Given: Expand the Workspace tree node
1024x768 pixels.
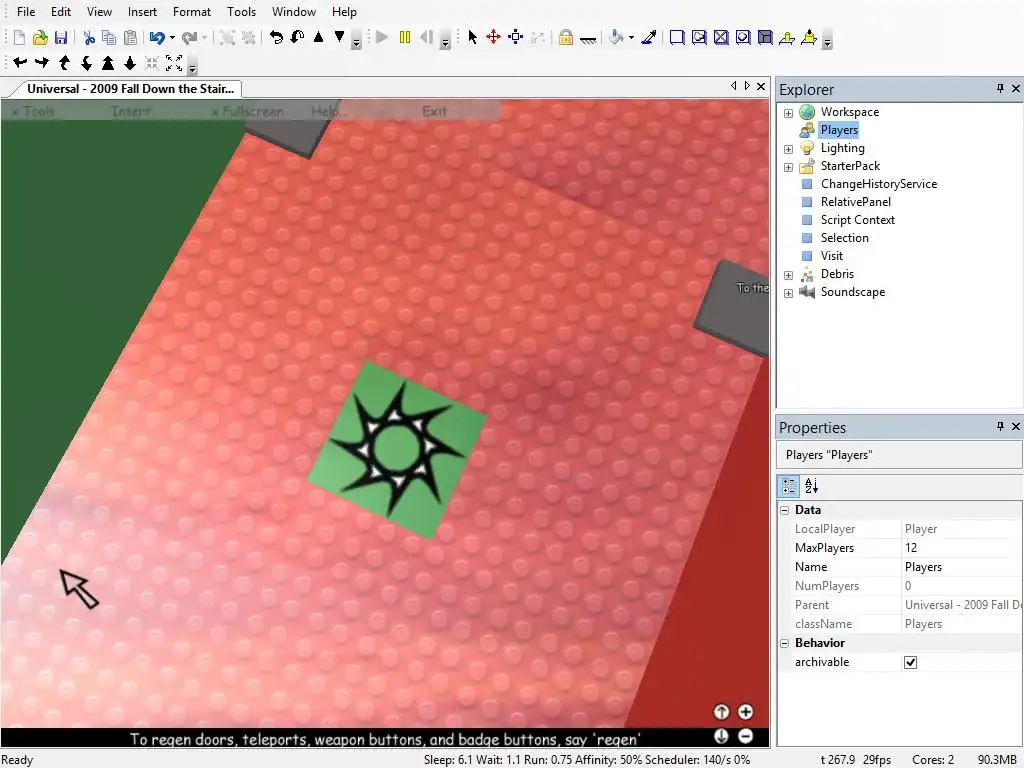Looking at the screenshot, I should 788,113.
